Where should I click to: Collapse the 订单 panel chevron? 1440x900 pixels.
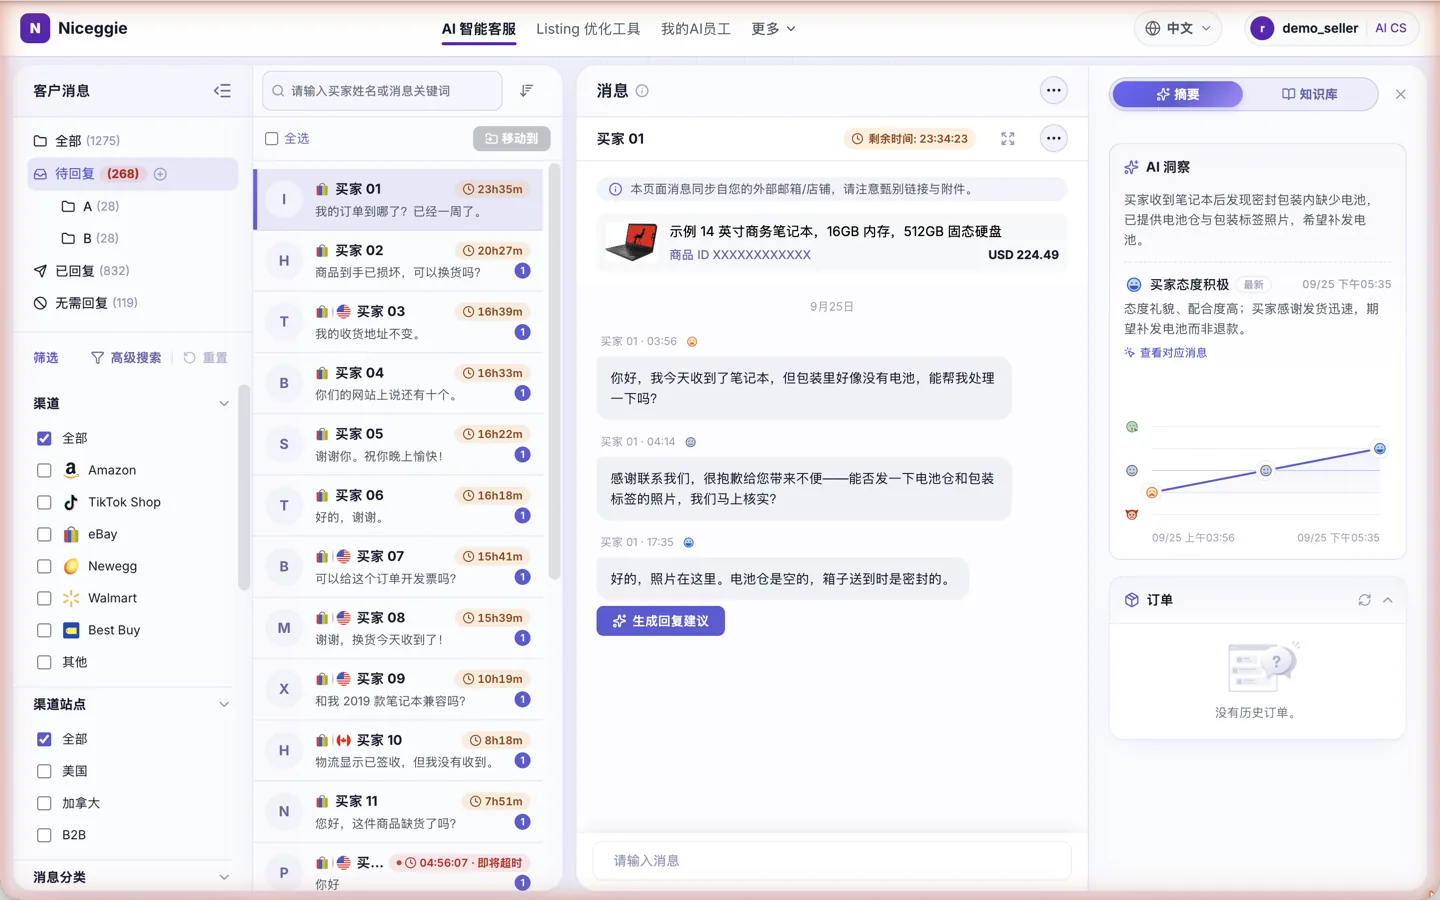[1388, 600]
